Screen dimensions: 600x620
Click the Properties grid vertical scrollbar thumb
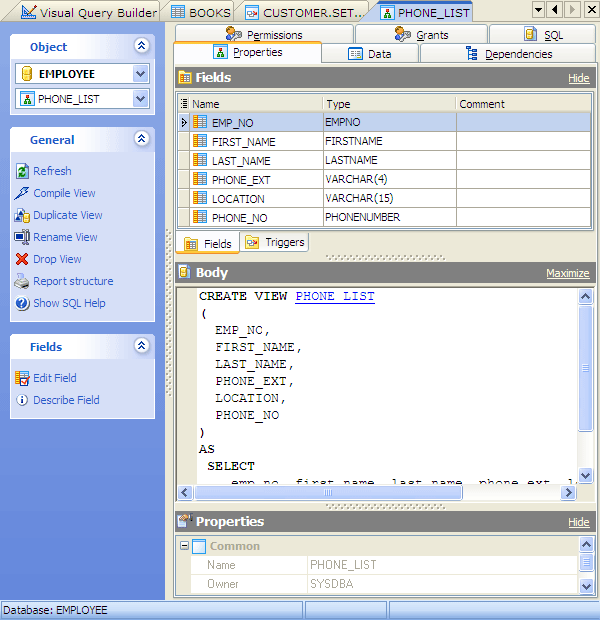click(x=586, y=561)
